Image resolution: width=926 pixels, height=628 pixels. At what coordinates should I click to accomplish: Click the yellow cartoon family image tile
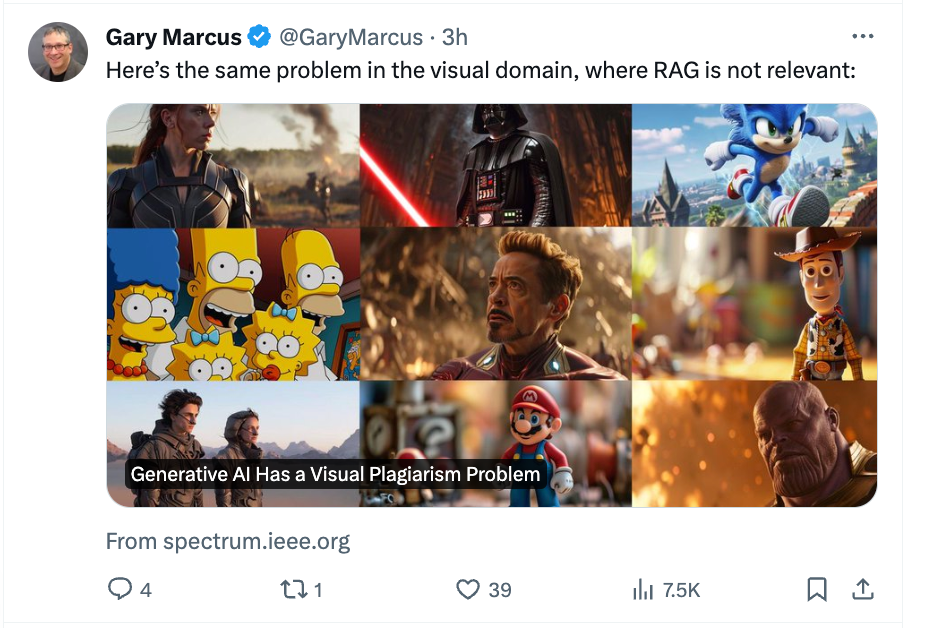click(x=233, y=304)
